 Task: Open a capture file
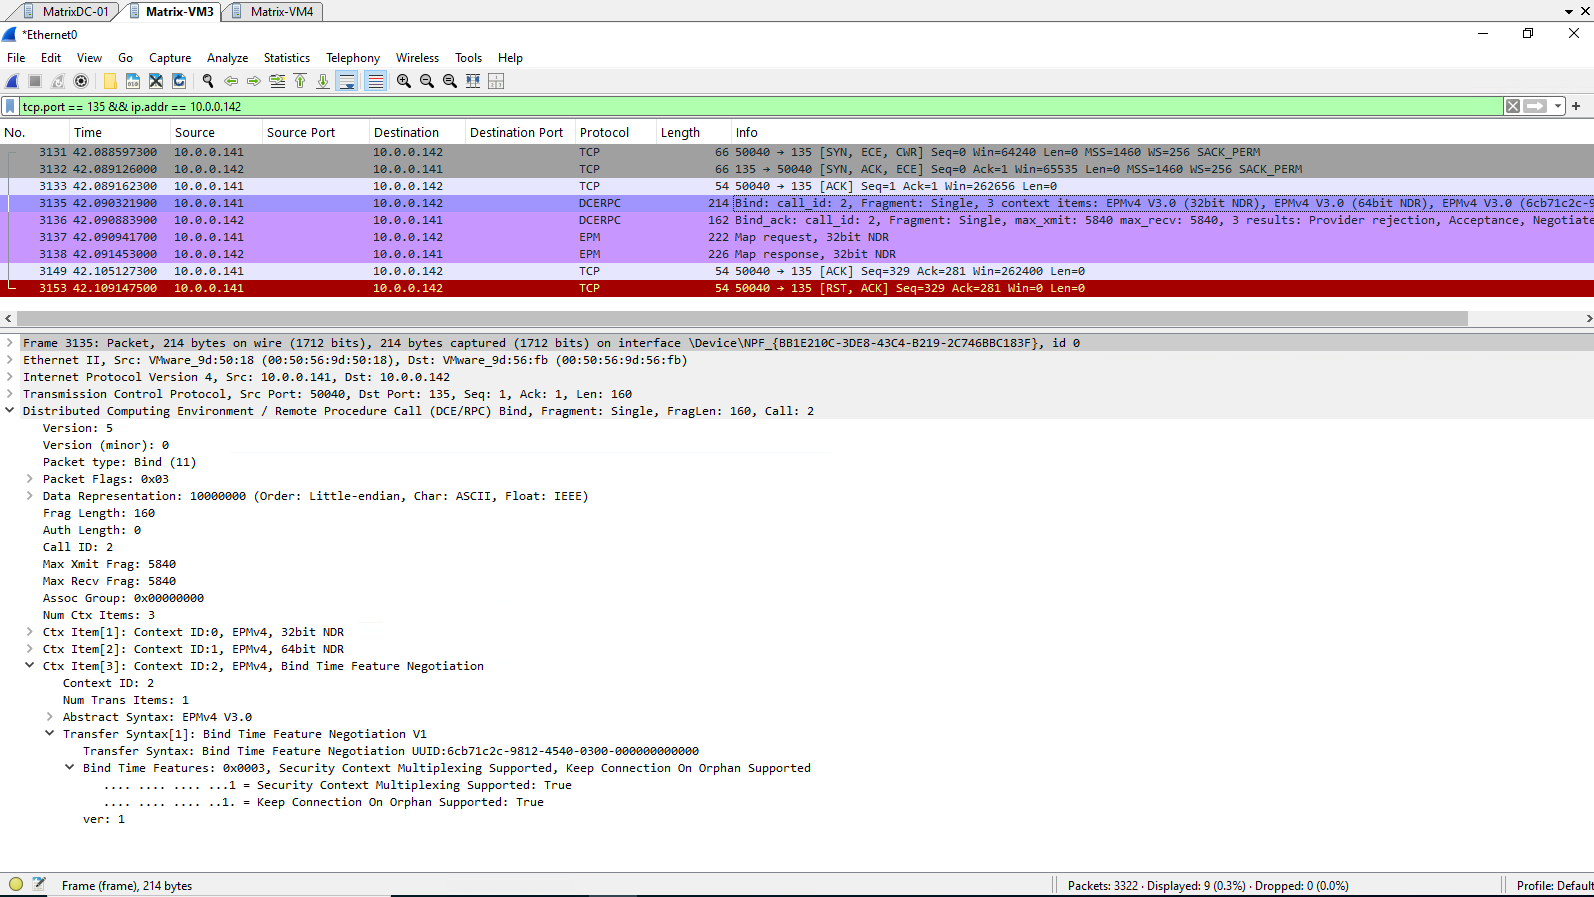pos(110,81)
